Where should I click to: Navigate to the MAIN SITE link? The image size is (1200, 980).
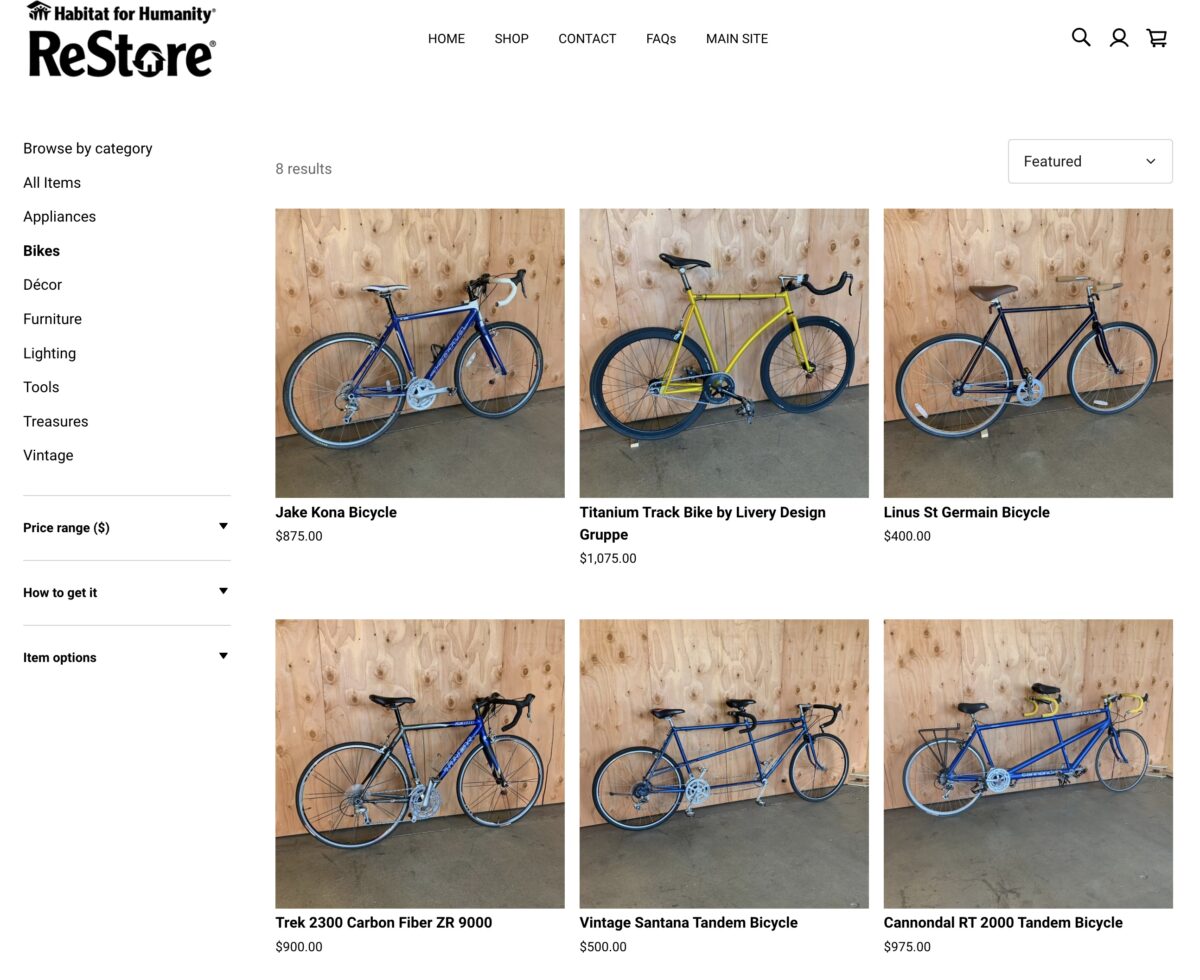click(737, 39)
